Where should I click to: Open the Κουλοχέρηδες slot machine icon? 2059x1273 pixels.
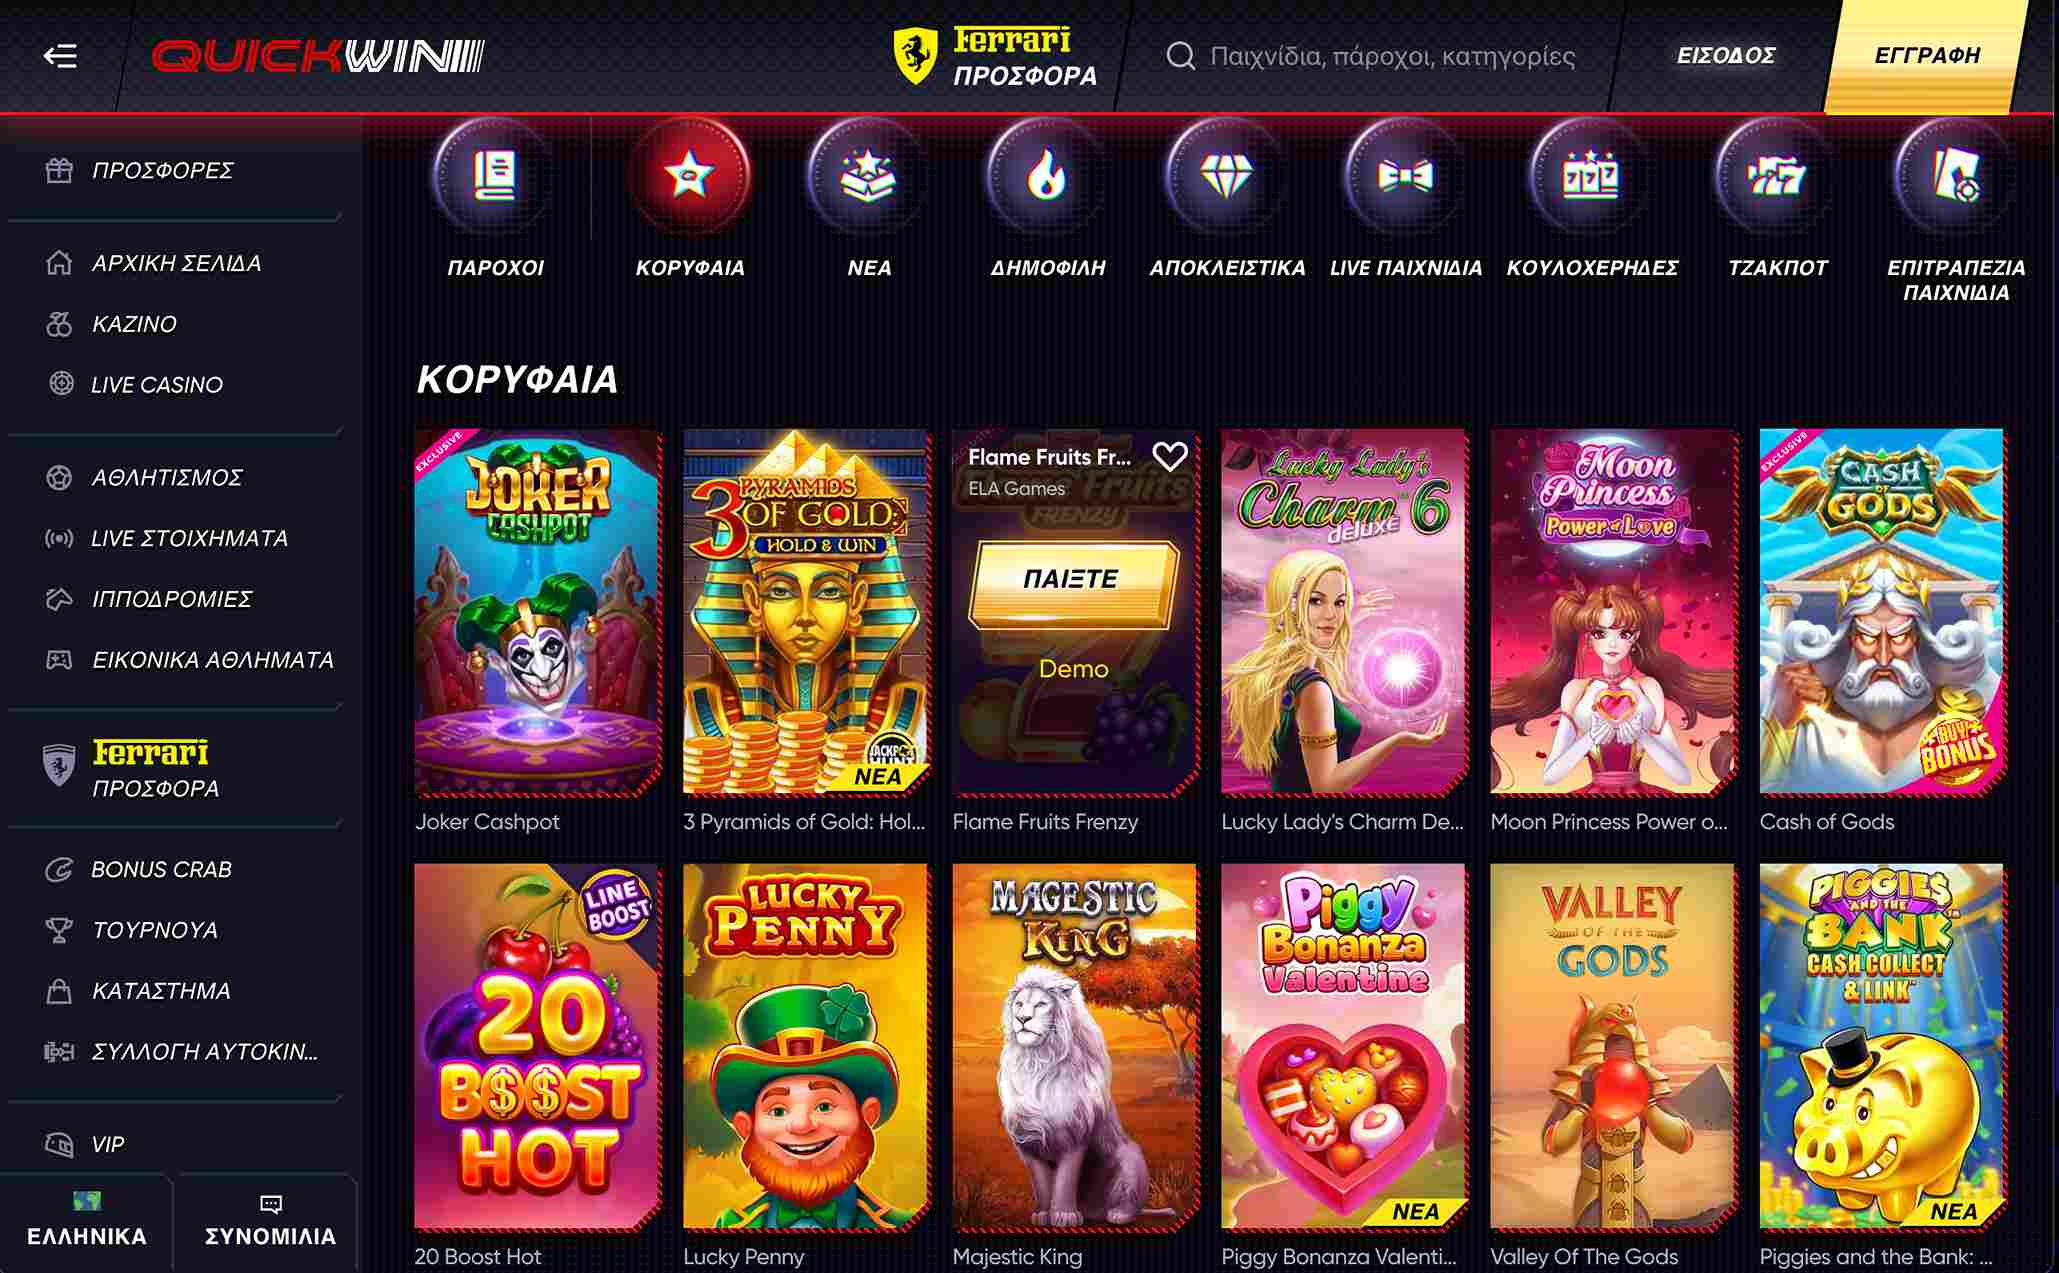(x=1590, y=176)
